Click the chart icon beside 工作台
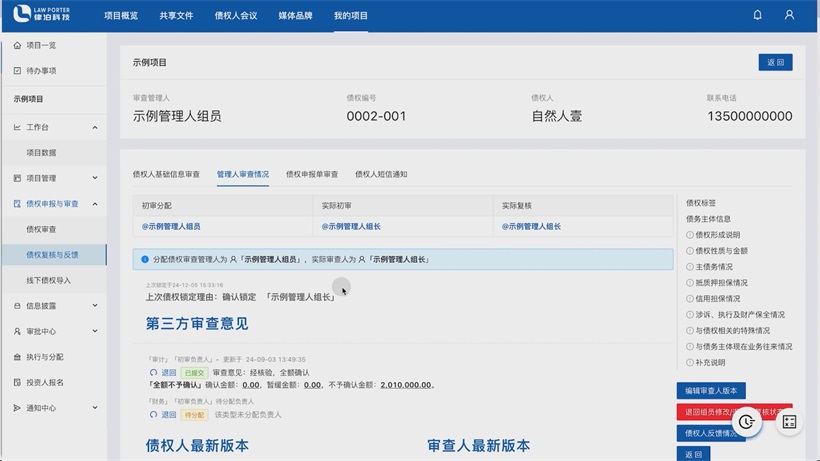The image size is (820, 461). coord(17,127)
